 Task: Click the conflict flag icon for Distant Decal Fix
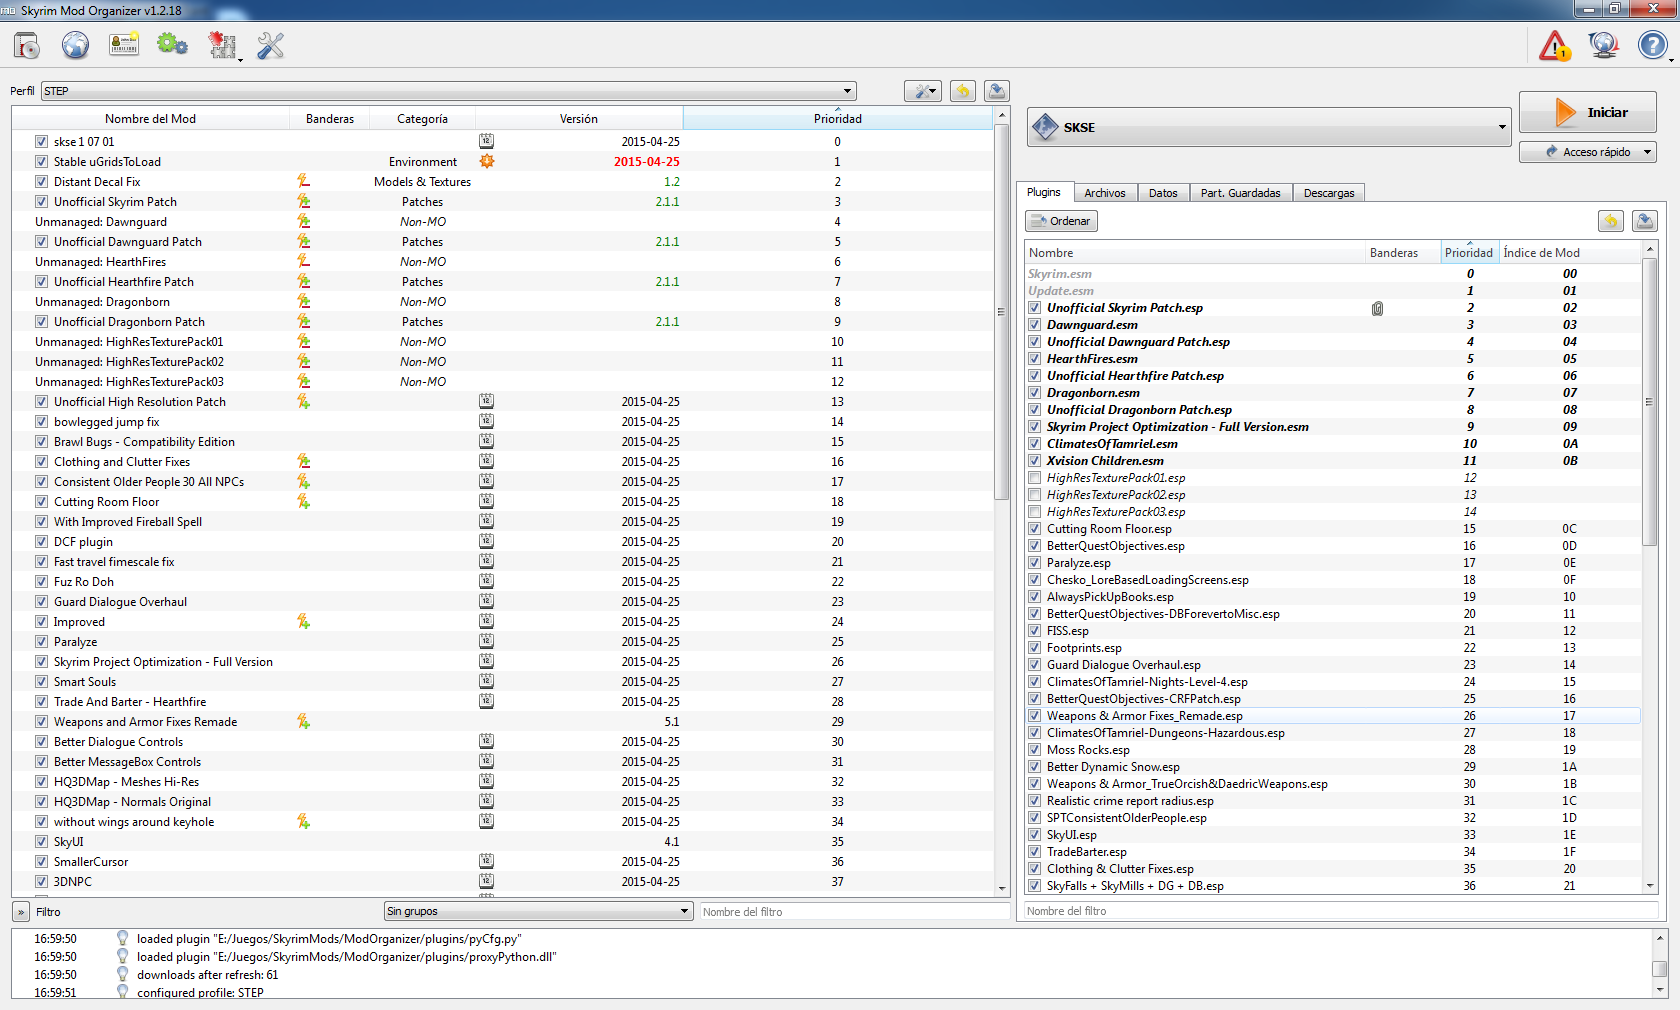coord(303,181)
